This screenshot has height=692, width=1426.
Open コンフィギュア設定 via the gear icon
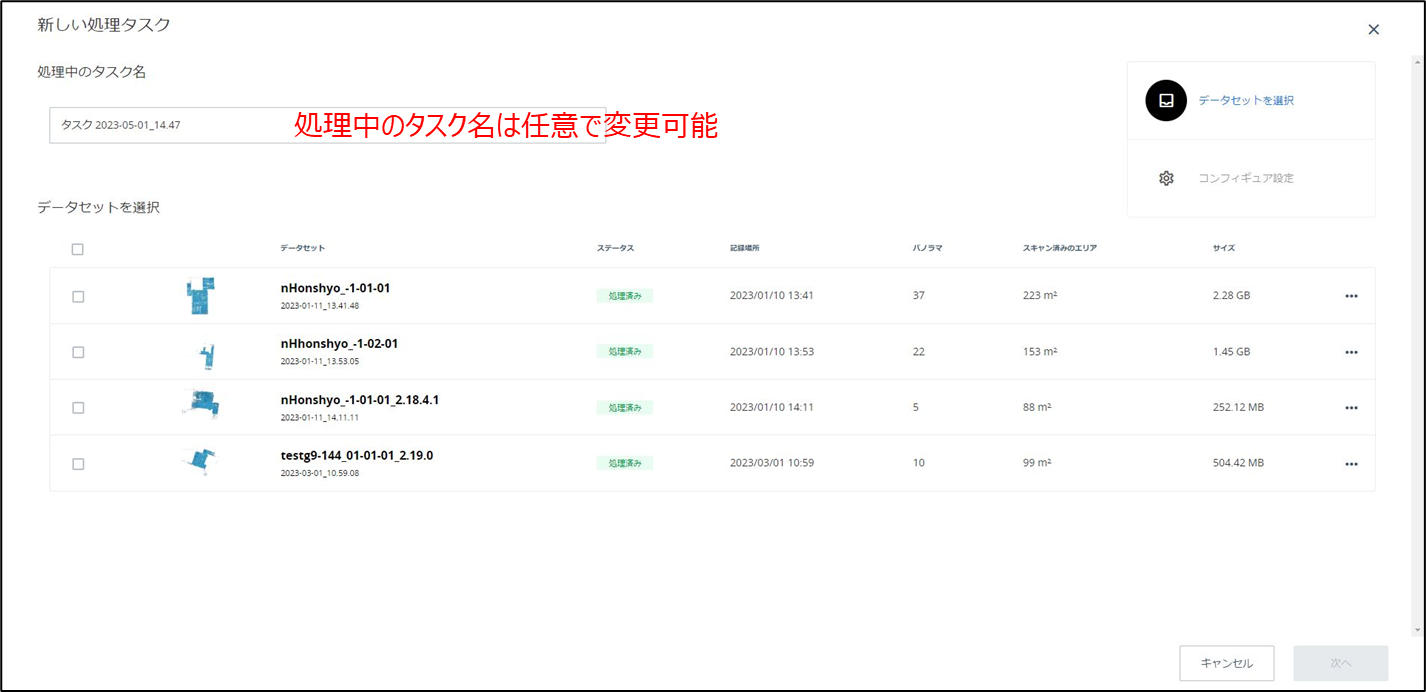click(x=1166, y=177)
